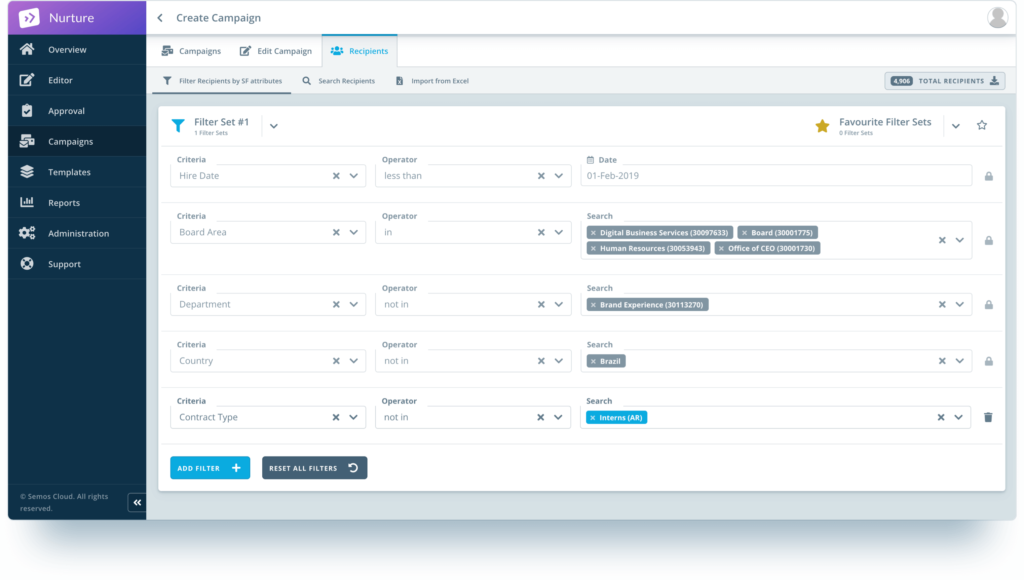The image size is (1024, 580).
Task: Remove the Digital Business Services tag
Action: pyautogui.click(x=593, y=233)
